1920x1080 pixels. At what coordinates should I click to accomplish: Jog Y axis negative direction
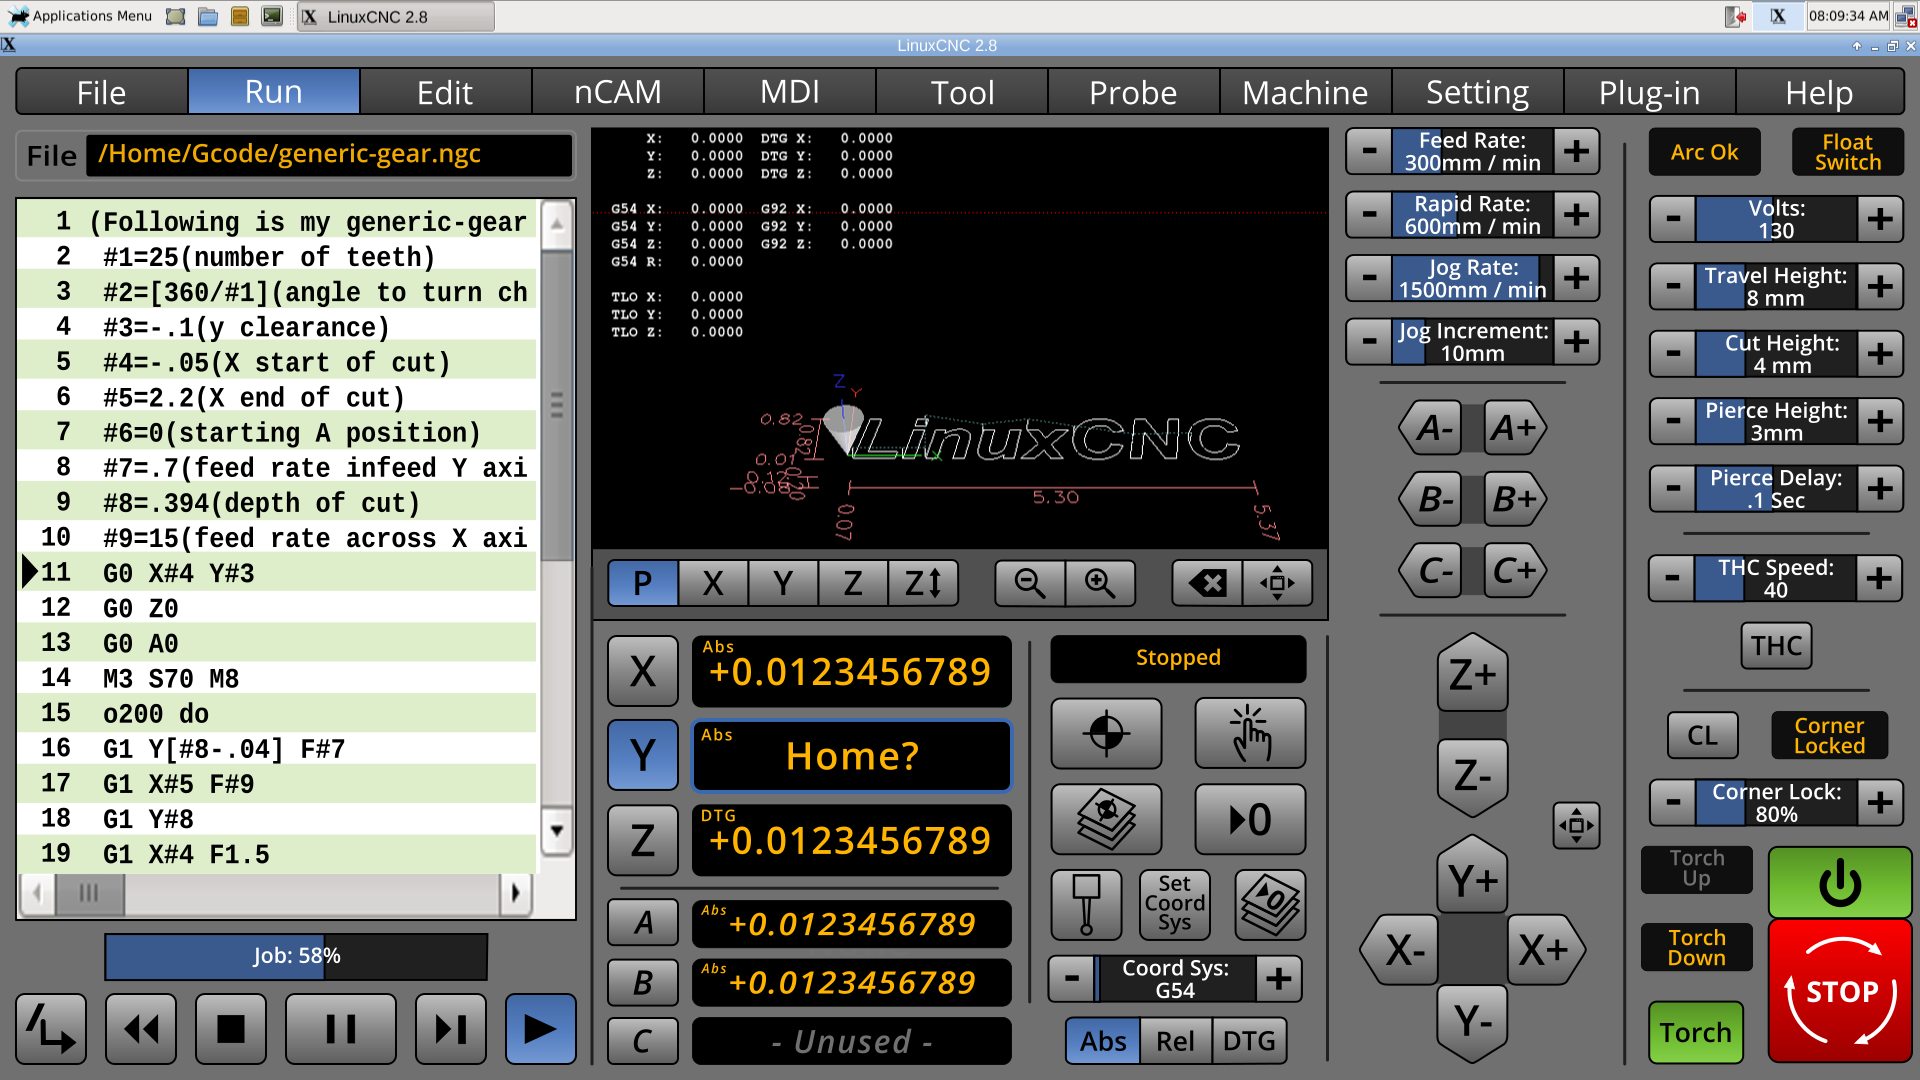(x=1472, y=1021)
